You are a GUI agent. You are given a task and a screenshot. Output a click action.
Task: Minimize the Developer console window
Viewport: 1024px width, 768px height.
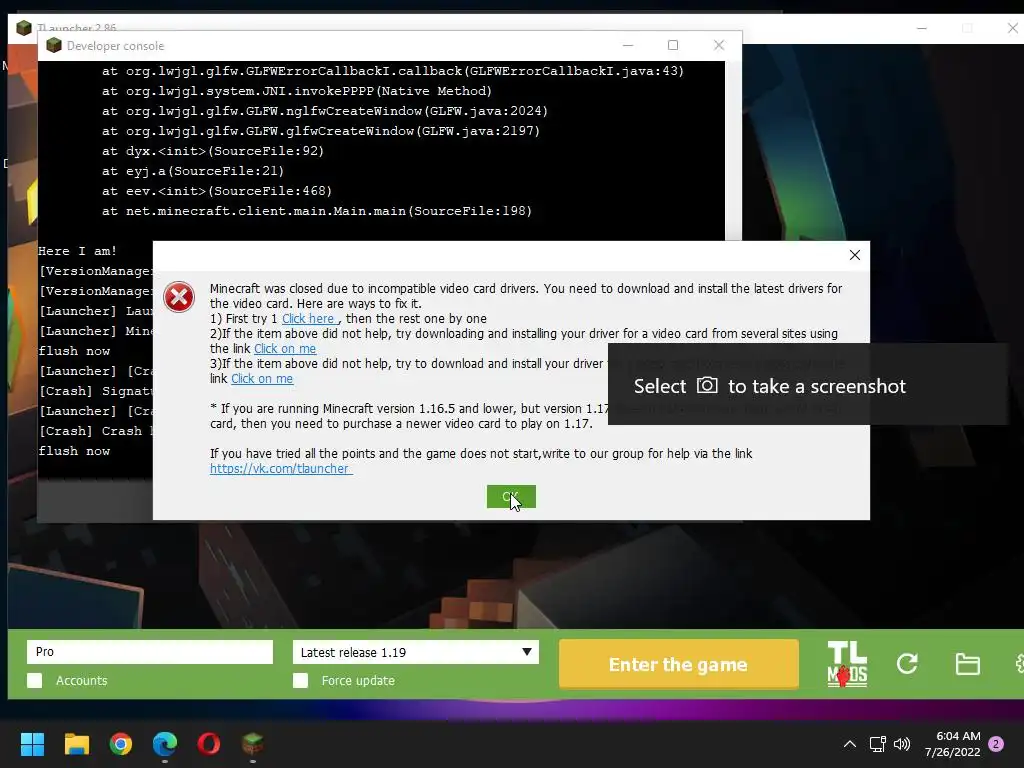(628, 45)
